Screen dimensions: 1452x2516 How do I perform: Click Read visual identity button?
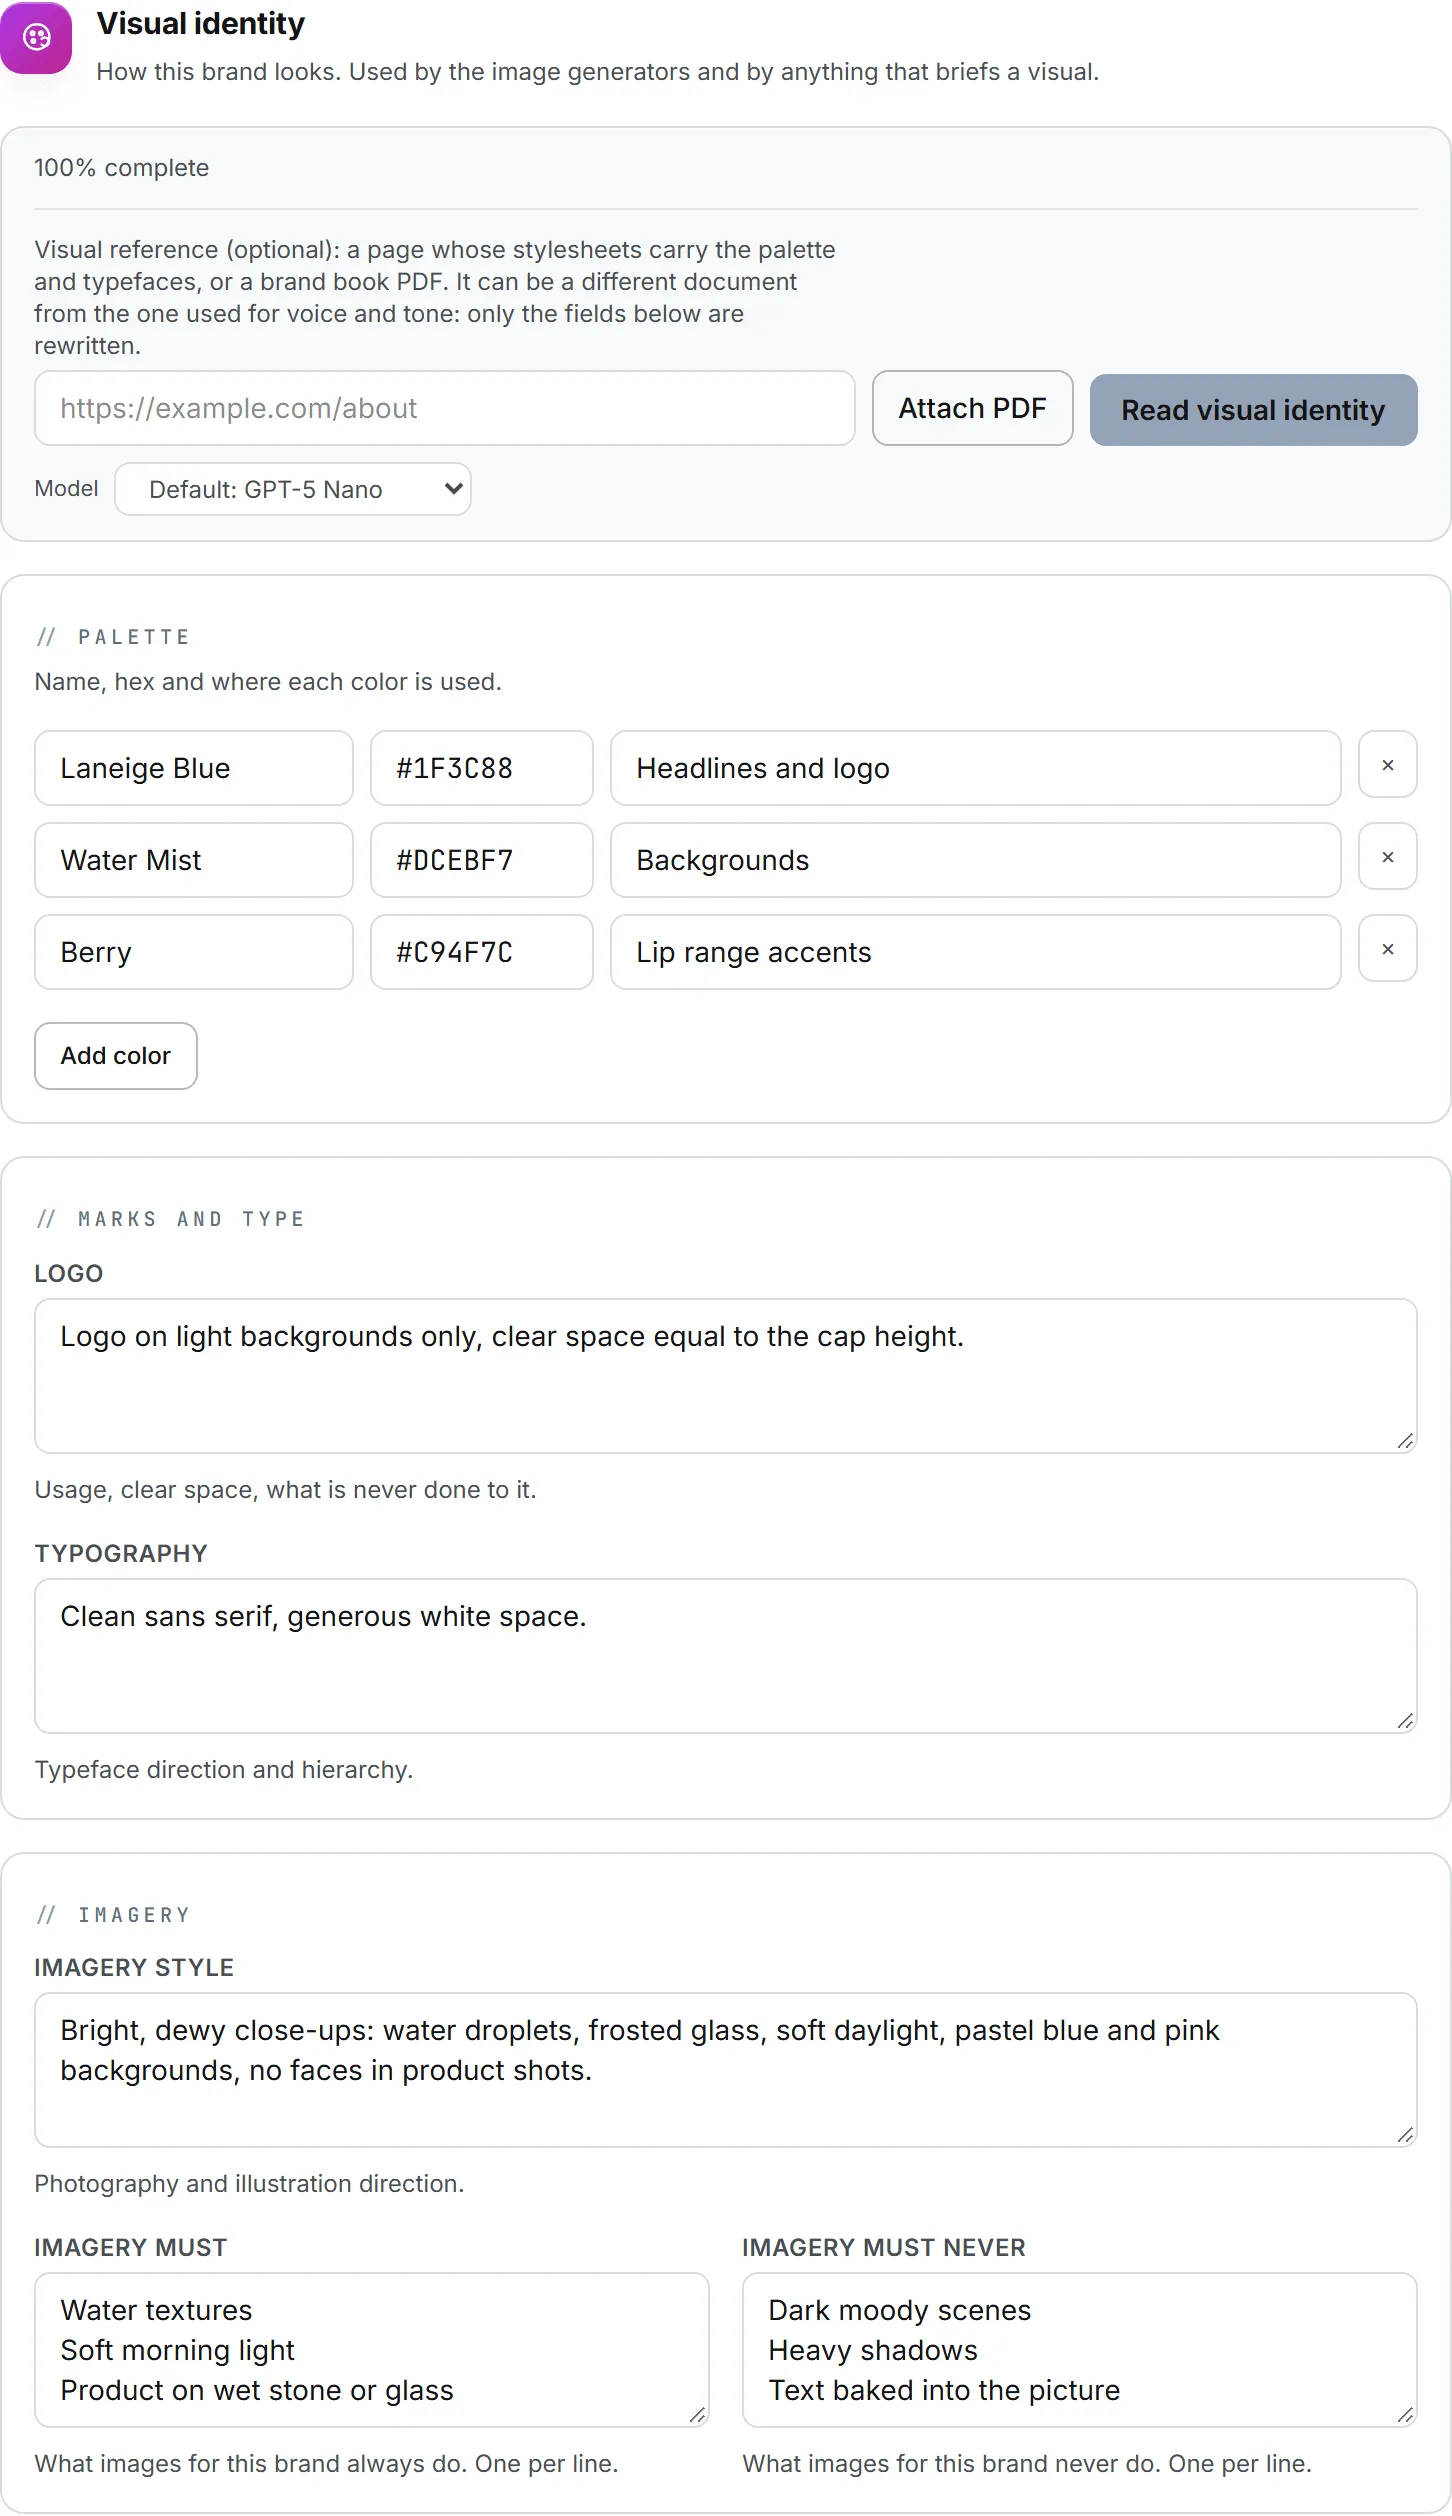(1253, 410)
